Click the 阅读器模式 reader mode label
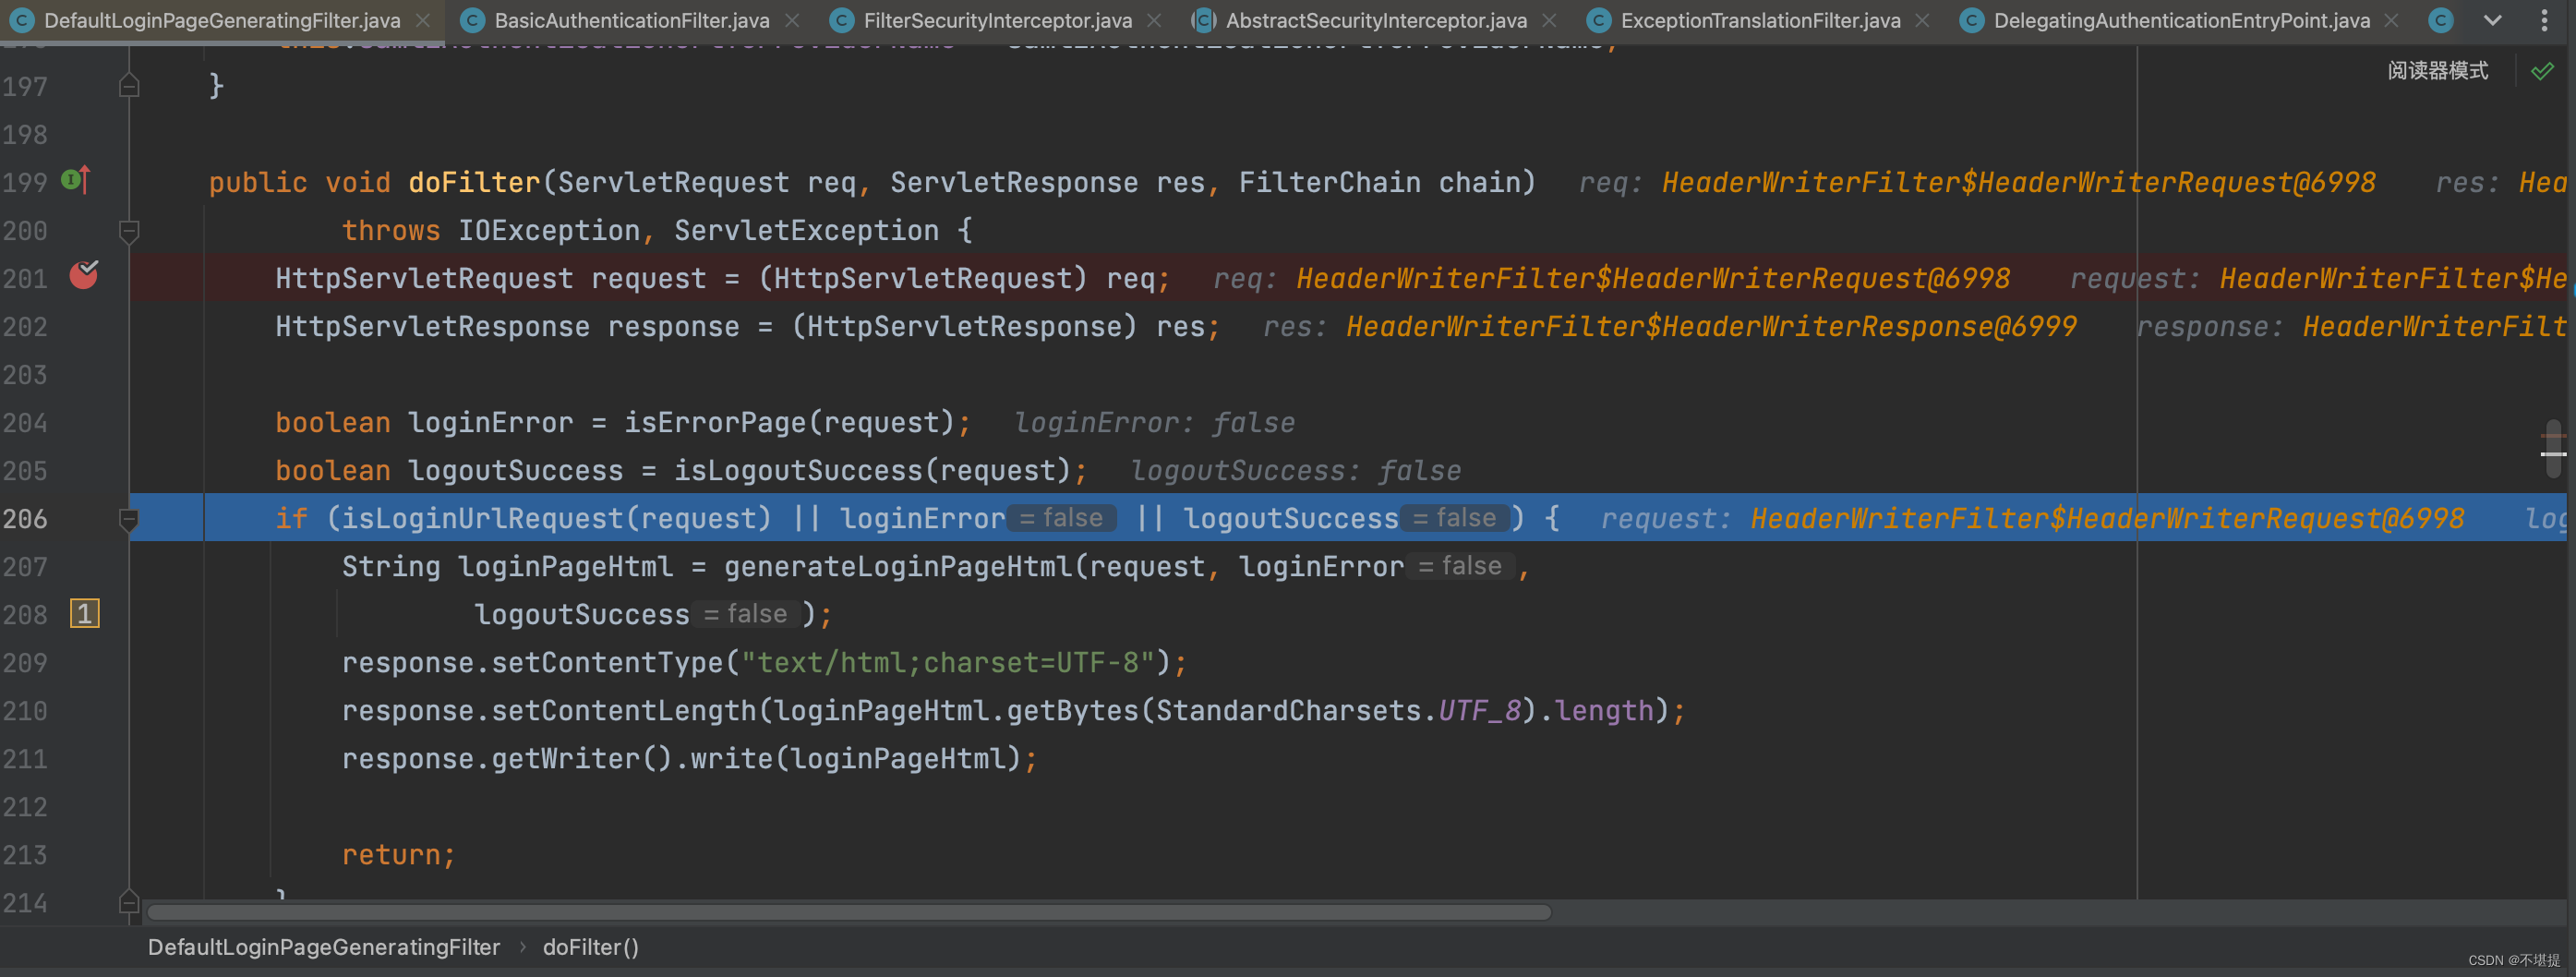 pyautogui.click(x=2438, y=71)
